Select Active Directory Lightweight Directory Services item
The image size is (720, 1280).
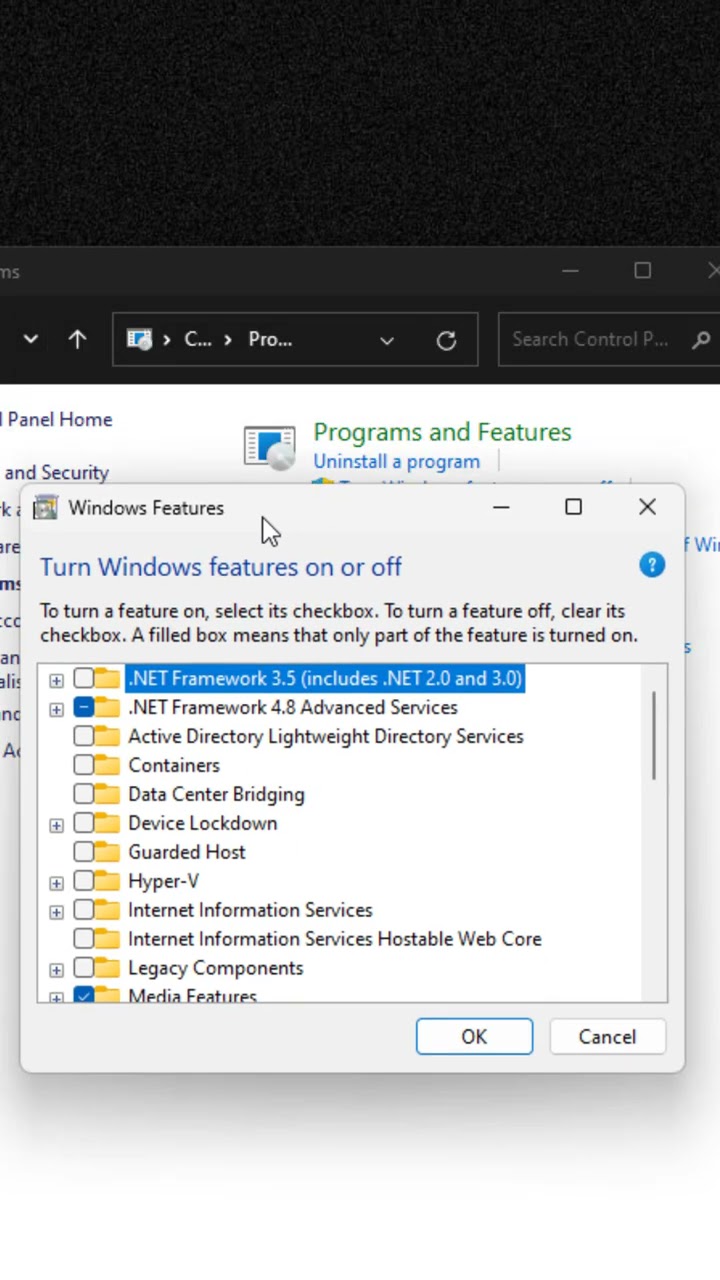pos(325,736)
